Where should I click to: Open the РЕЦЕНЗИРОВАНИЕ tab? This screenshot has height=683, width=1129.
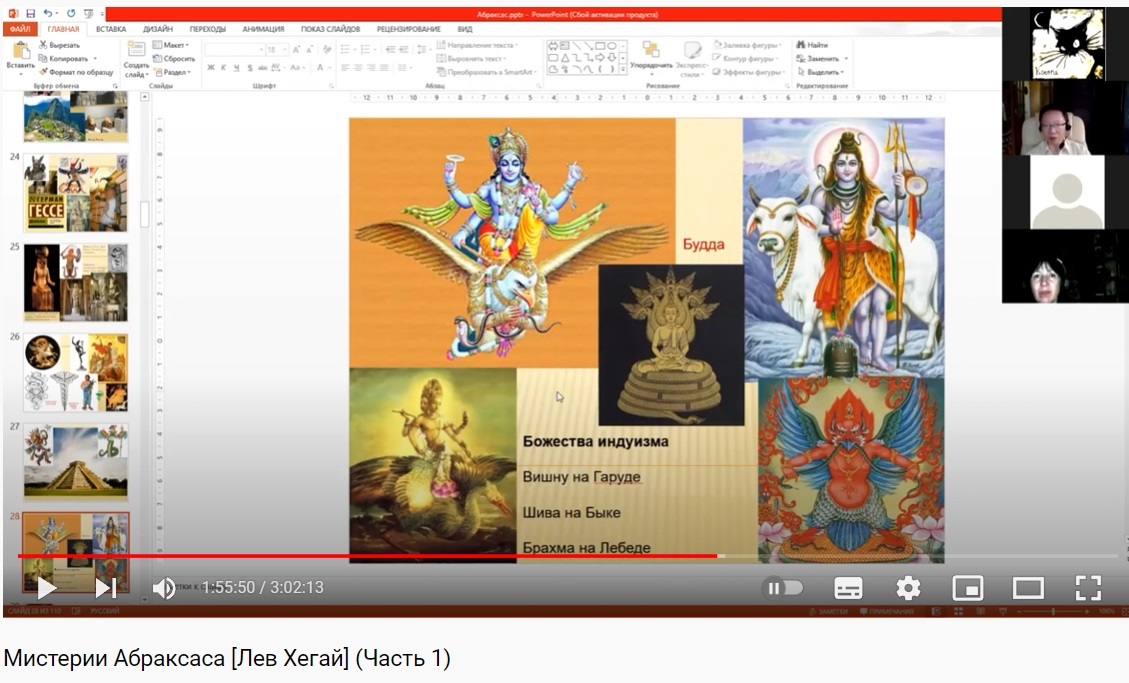(x=408, y=29)
